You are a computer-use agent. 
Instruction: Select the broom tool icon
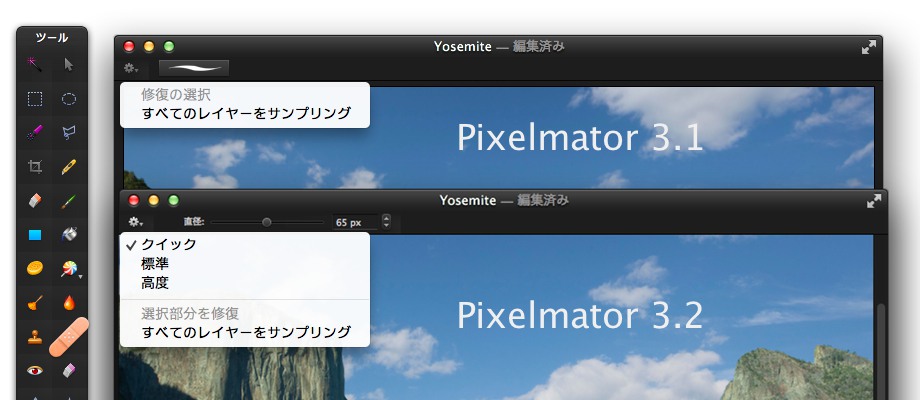coord(35,303)
